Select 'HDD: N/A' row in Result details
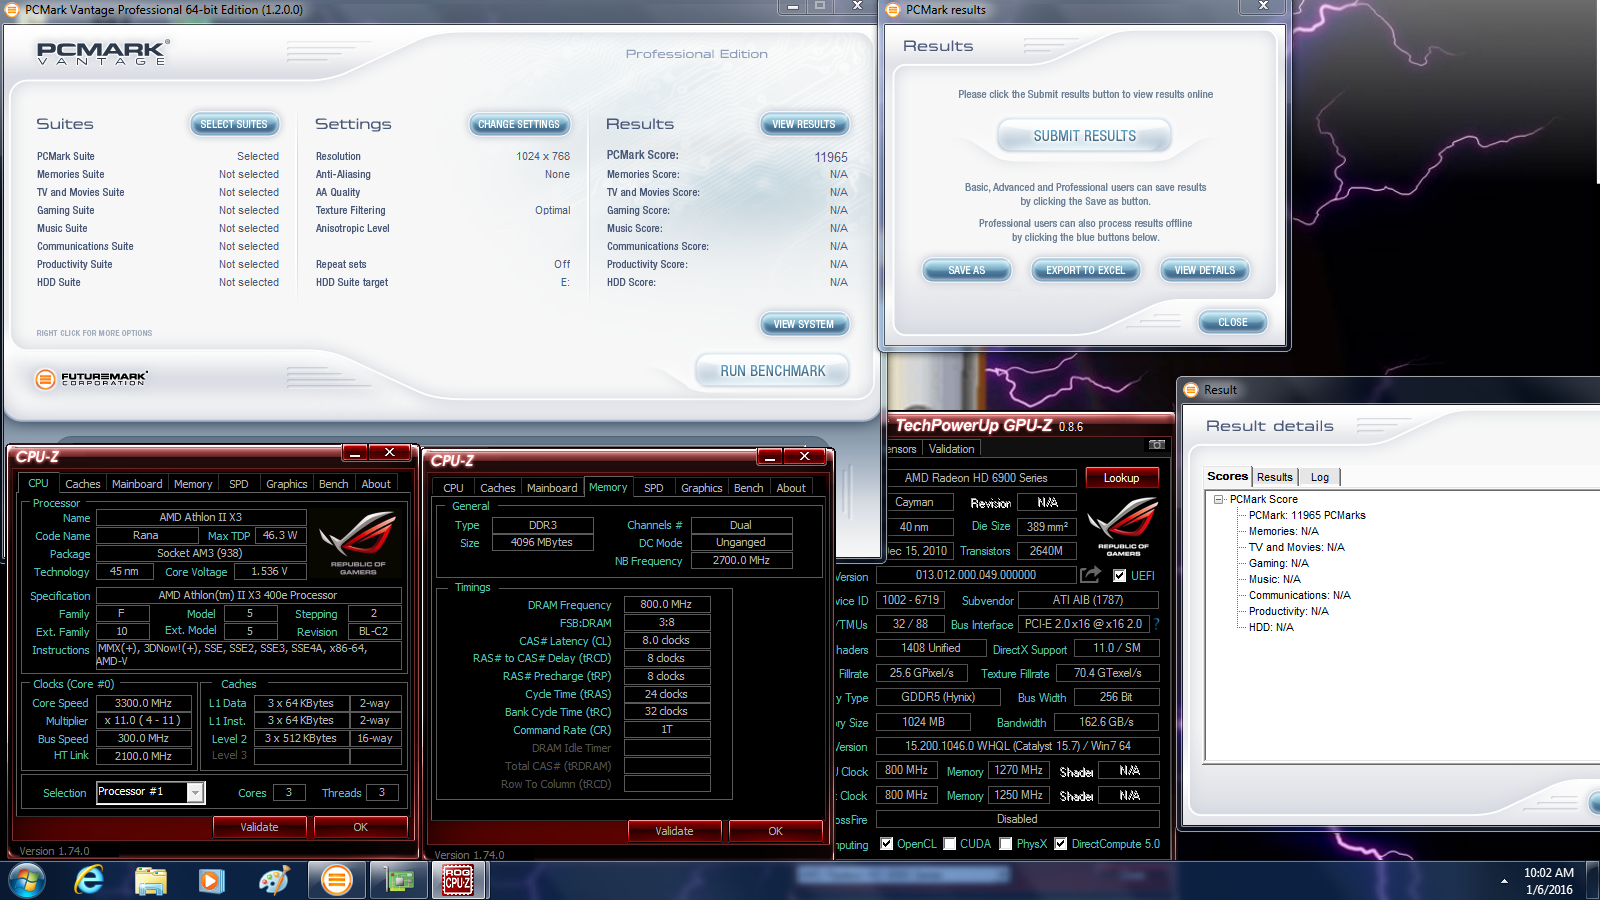The image size is (1600, 900). tap(1271, 627)
